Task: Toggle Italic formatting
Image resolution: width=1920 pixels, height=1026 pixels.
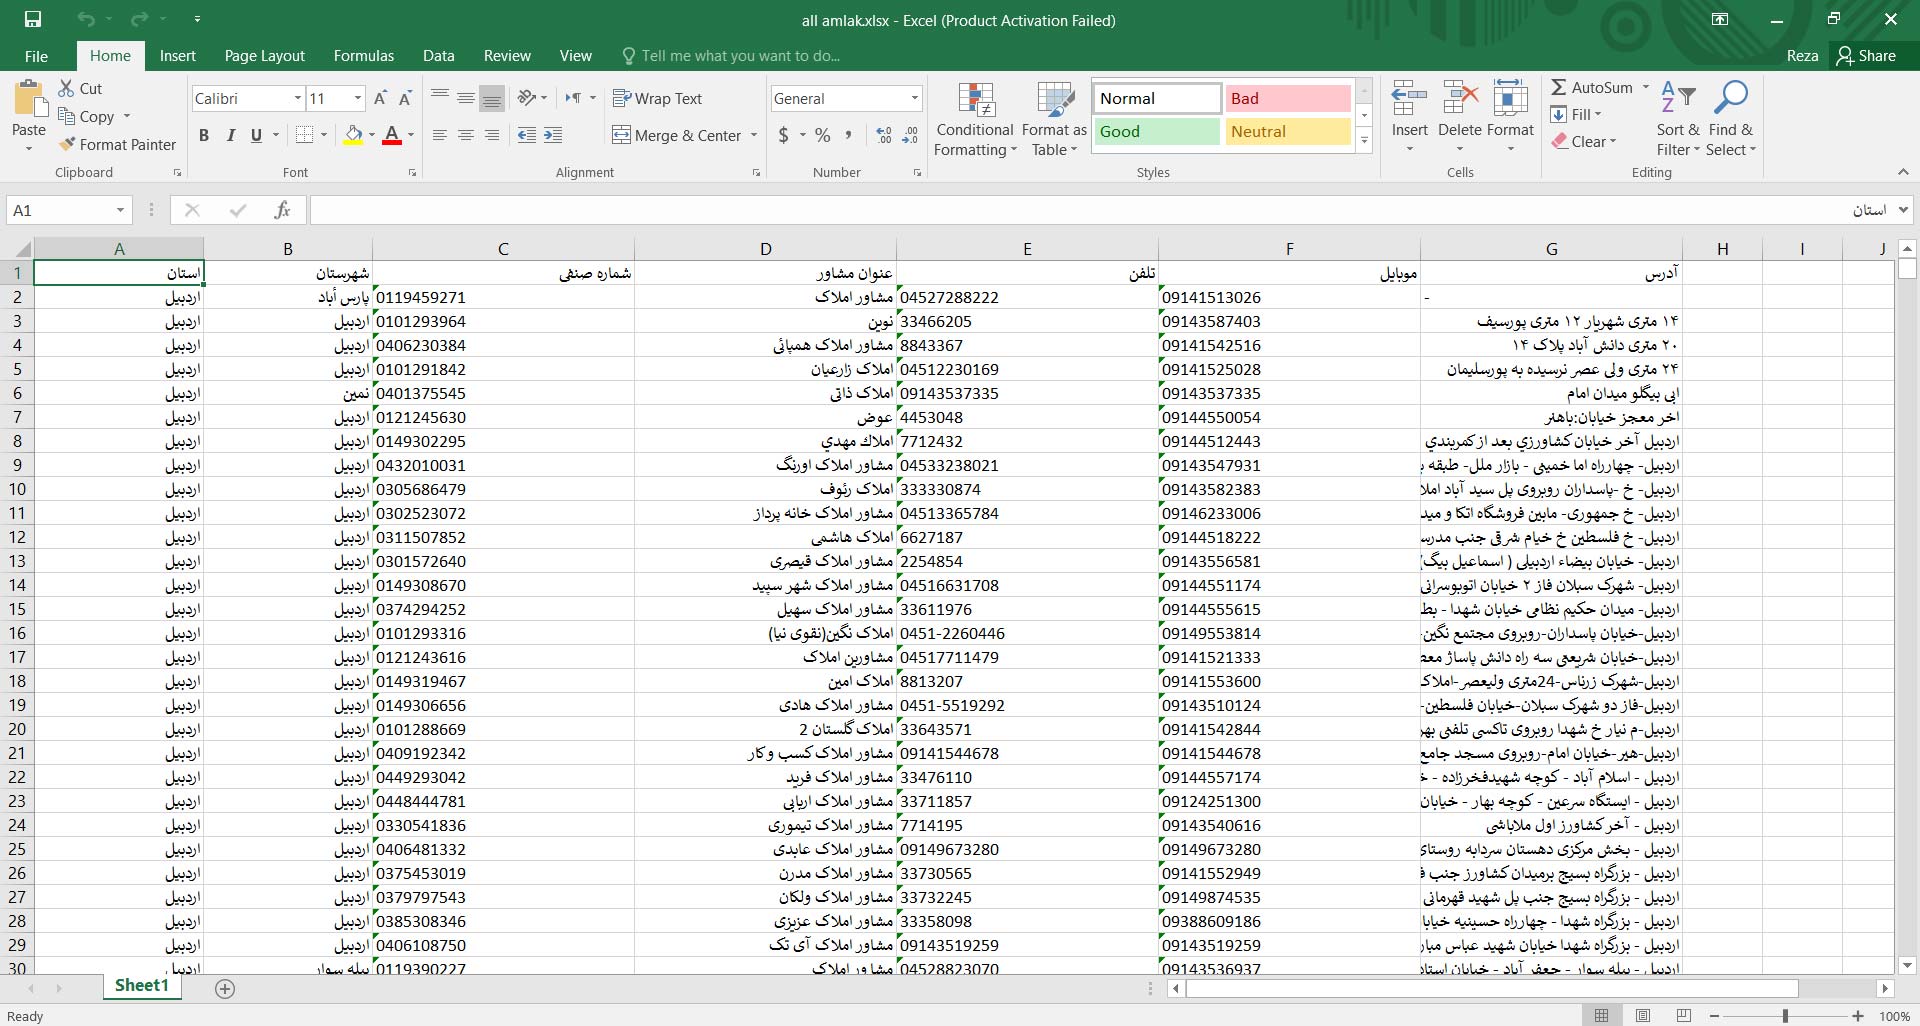Action: tap(230, 135)
